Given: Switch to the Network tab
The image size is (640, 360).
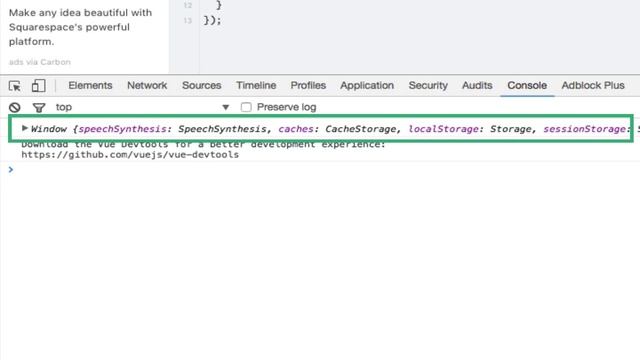Looking at the screenshot, I should click(x=147, y=85).
